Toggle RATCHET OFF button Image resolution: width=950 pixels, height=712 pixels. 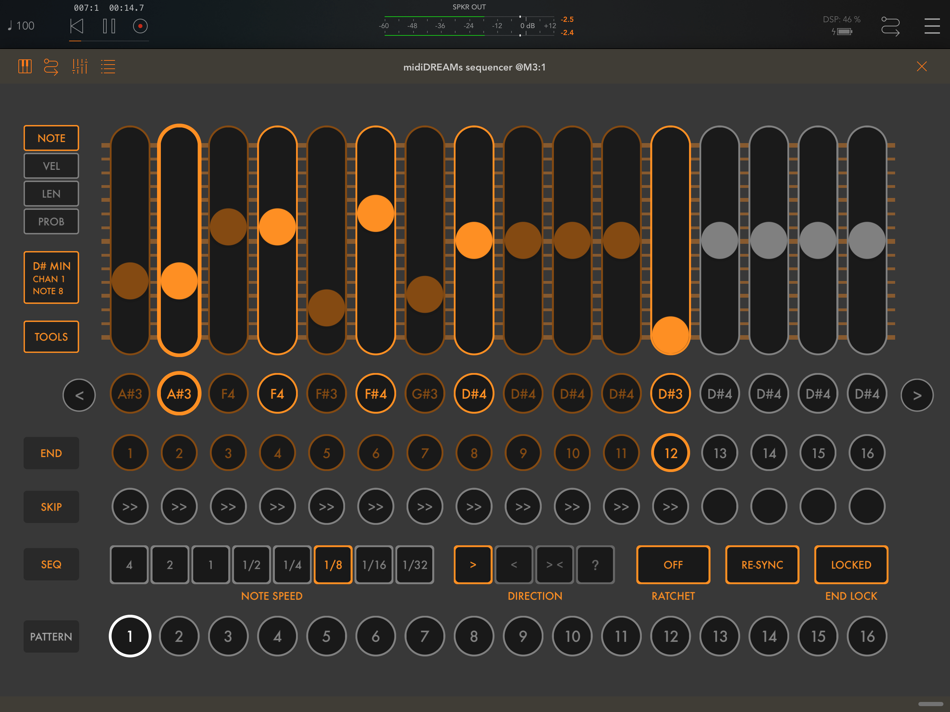coord(673,565)
